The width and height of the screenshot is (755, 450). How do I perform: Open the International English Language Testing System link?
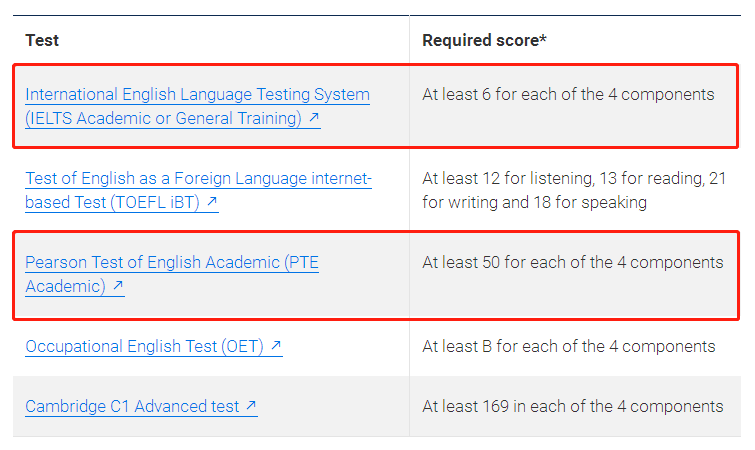197,95
